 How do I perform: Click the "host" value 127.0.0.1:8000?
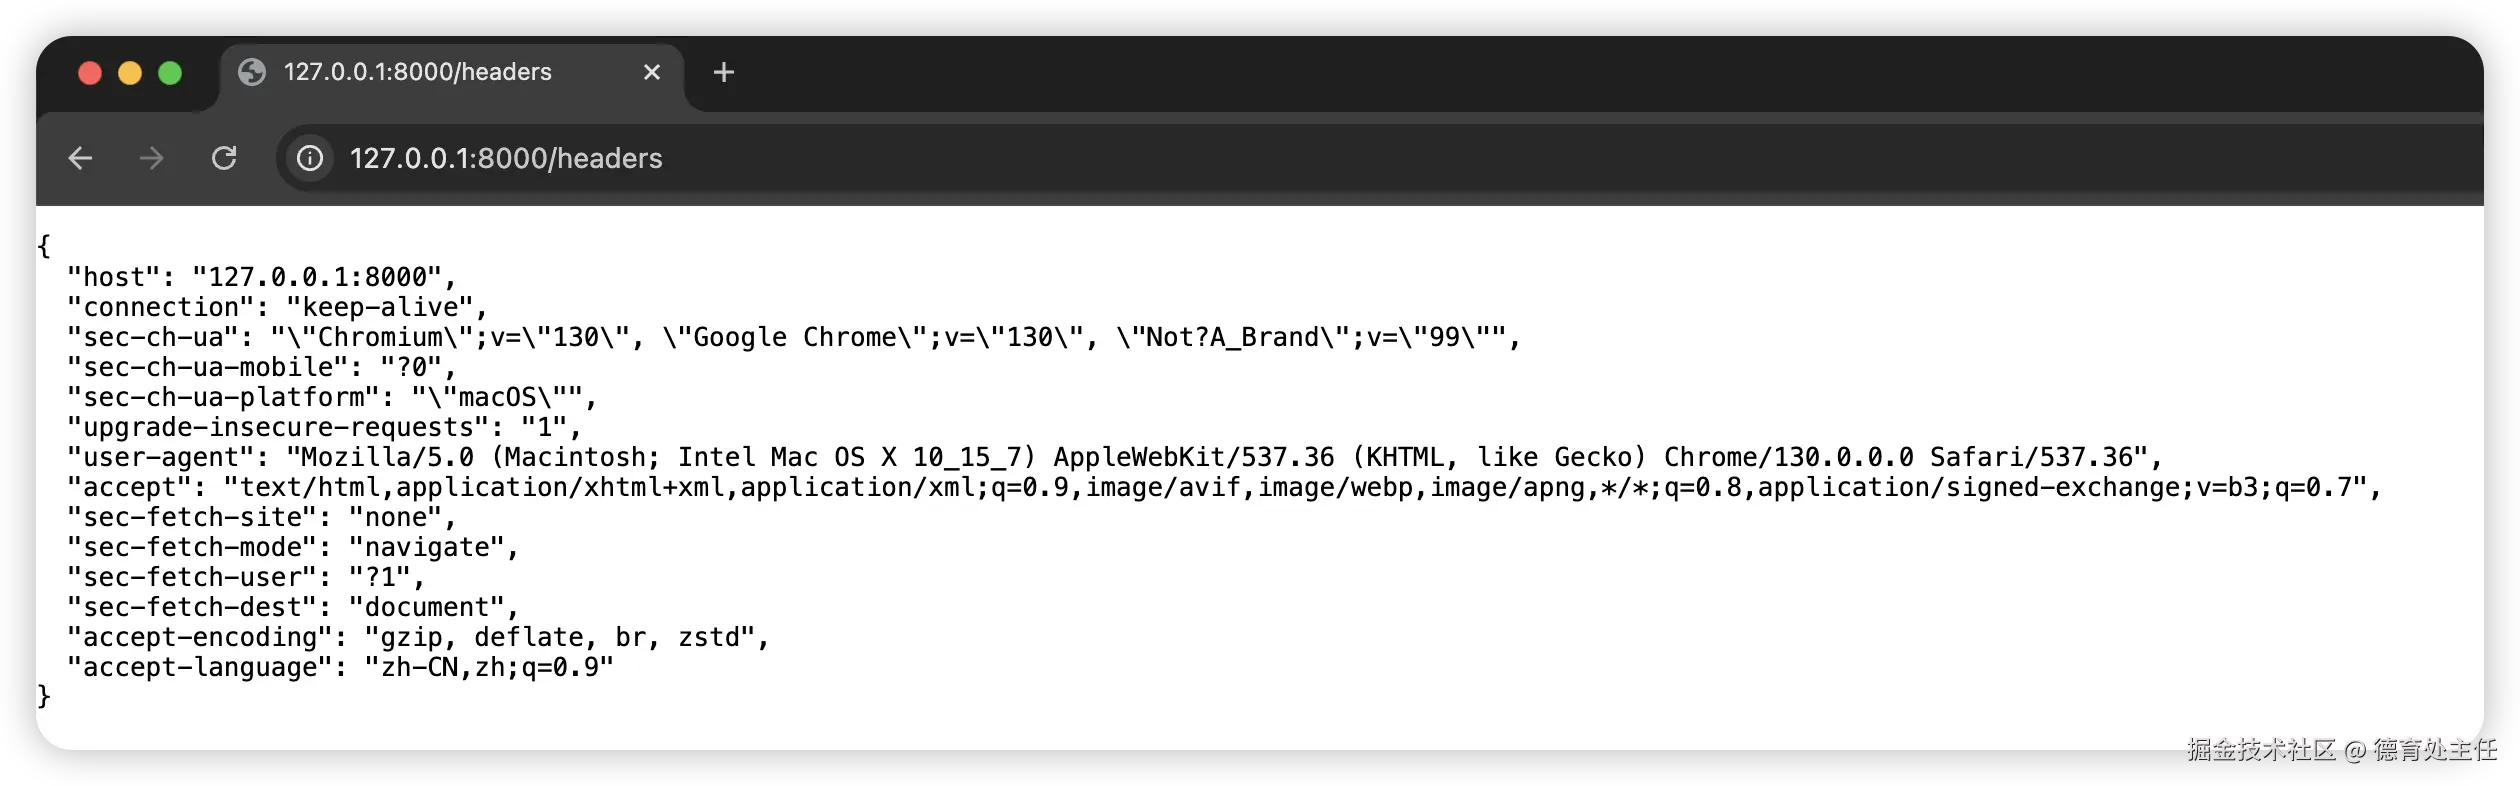point(317,277)
